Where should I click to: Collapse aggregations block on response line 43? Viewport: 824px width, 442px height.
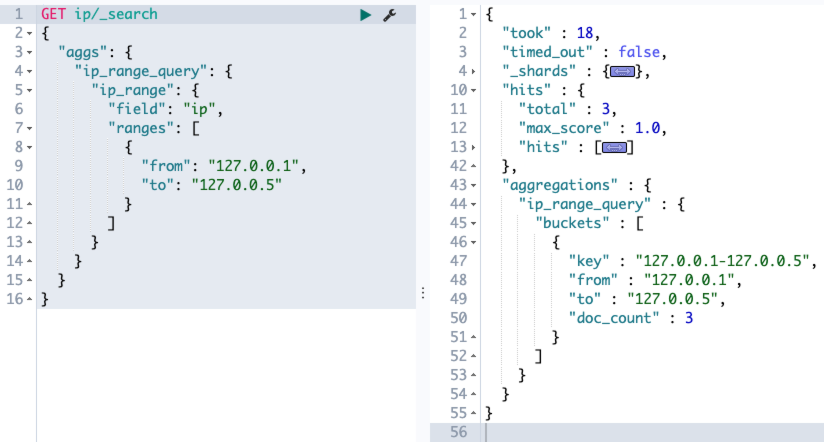[x=473, y=186]
